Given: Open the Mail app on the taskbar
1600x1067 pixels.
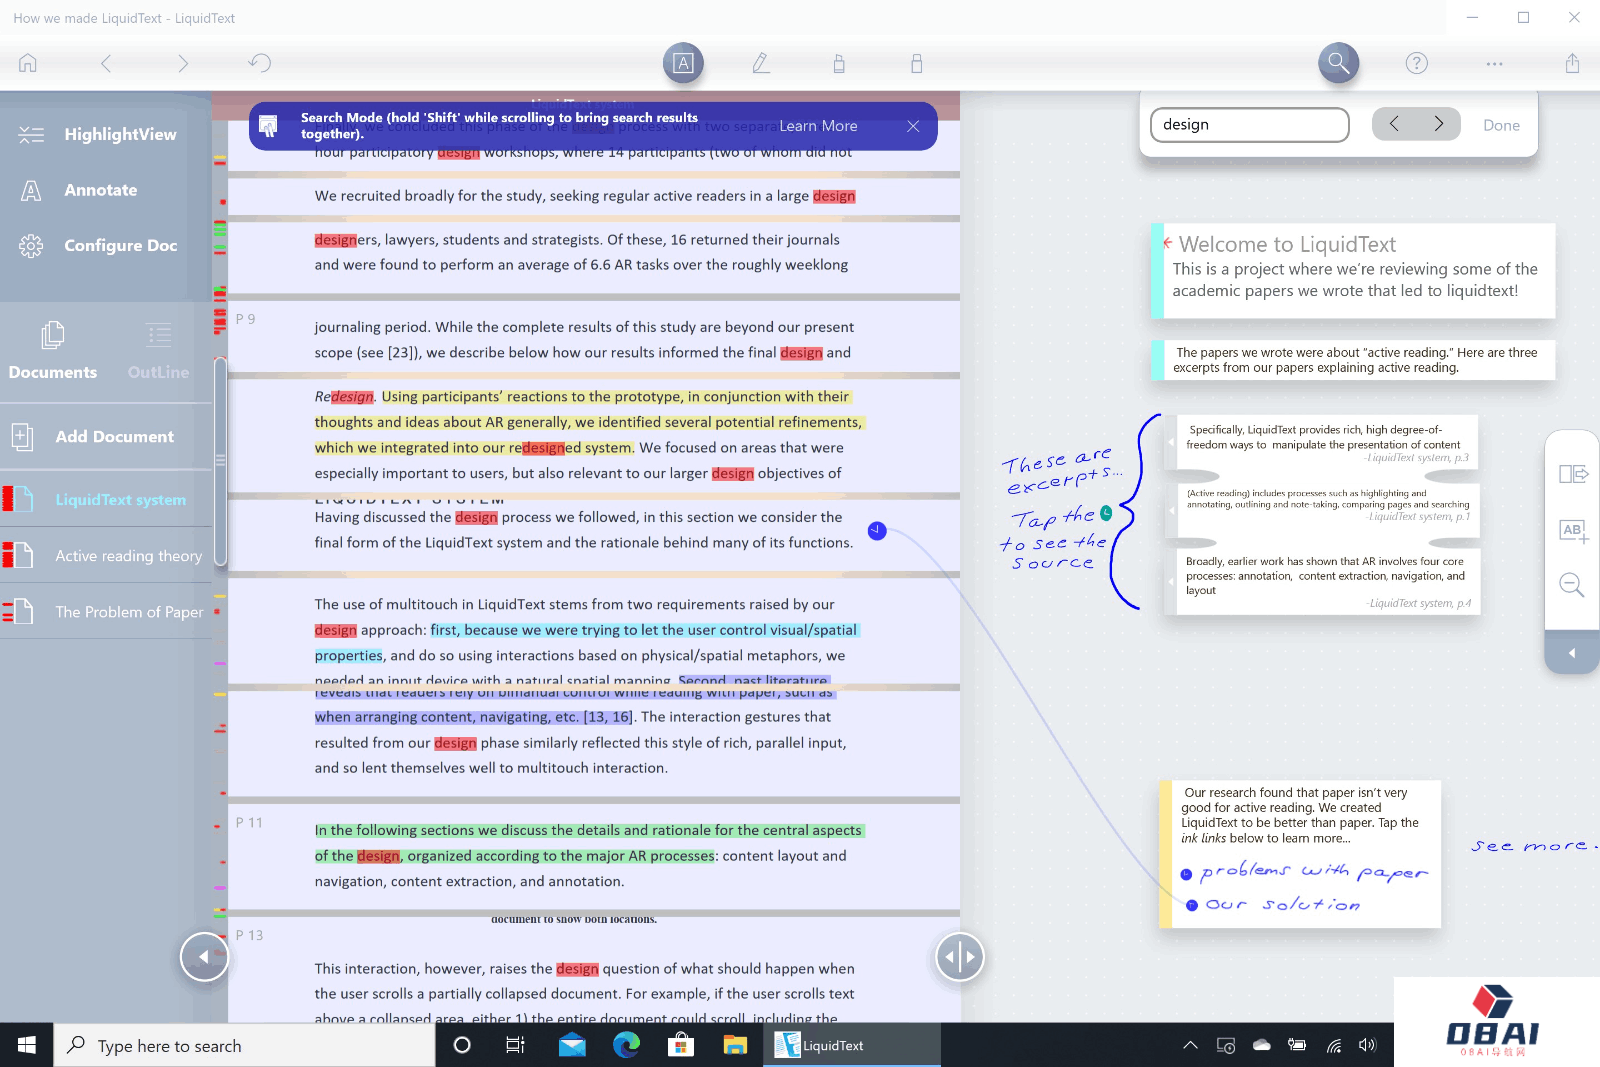Looking at the screenshot, I should [572, 1045].
